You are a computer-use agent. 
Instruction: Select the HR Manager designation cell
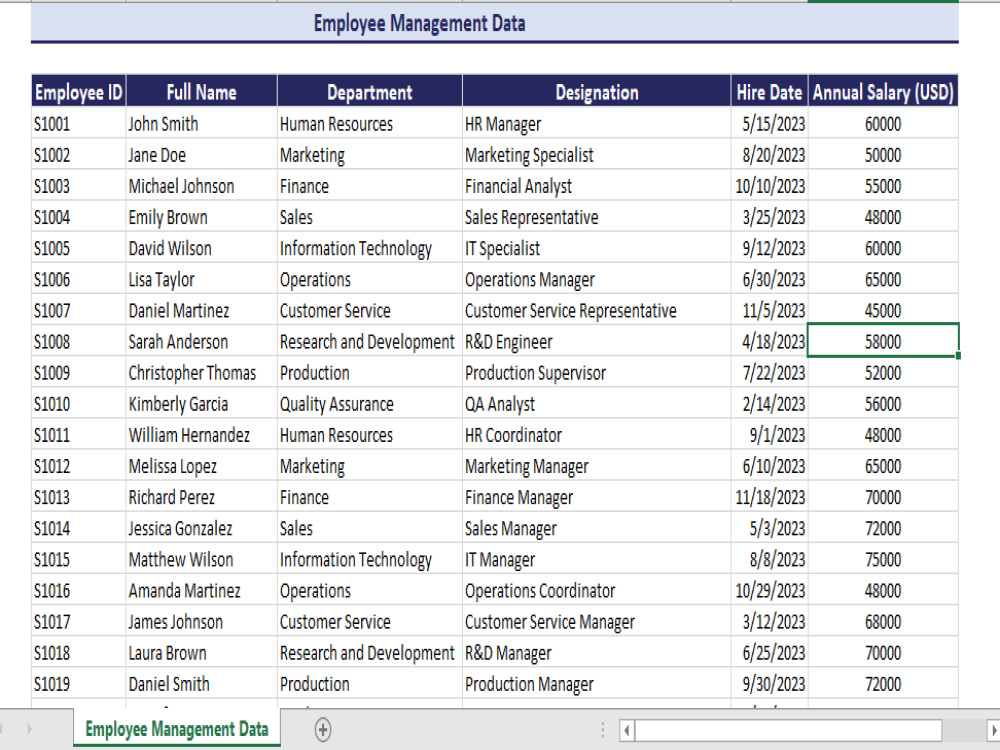point(596,124)
